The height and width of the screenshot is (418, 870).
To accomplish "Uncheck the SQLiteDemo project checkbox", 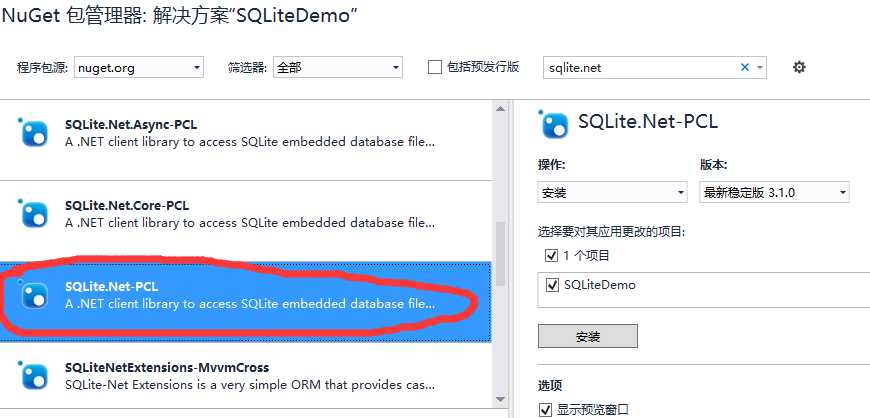I will 553,285.
